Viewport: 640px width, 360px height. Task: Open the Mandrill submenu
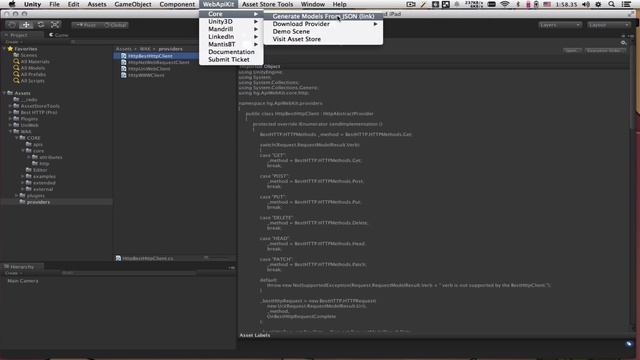click(231, 29)
